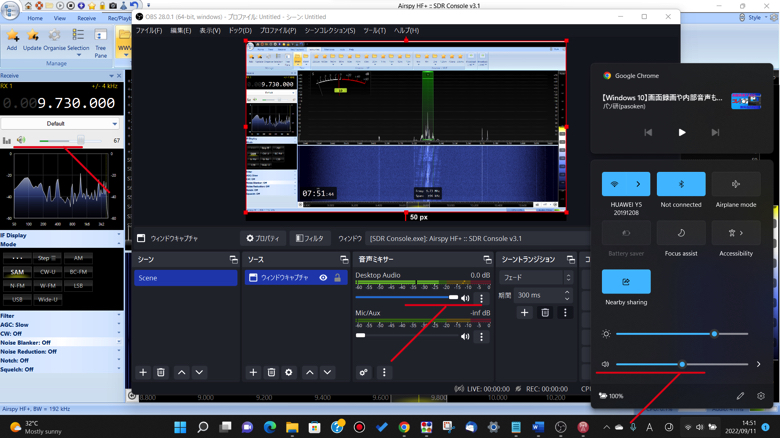780x438 pixels.
Task: Click the フィルタ button
Action: pyautogui.click(x=309, y=238)
